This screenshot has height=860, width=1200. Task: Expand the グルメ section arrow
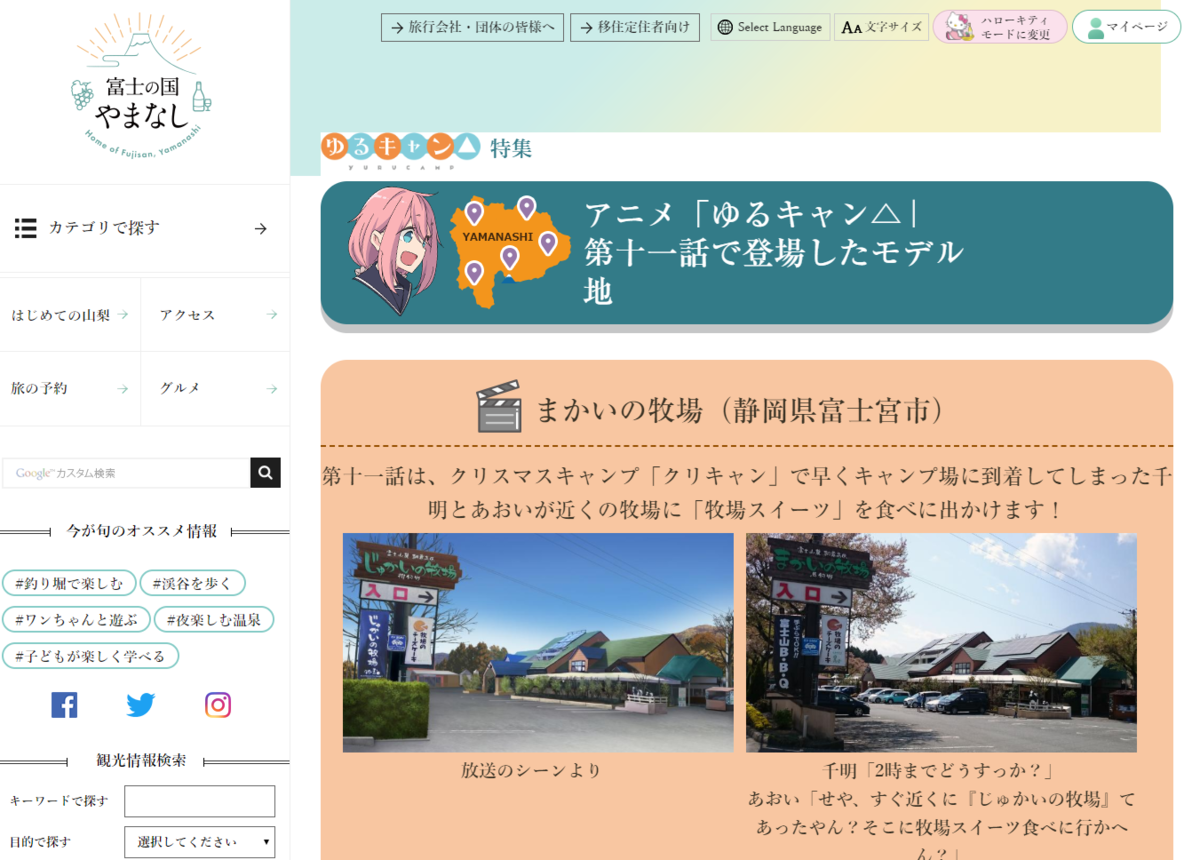(271, 388)
